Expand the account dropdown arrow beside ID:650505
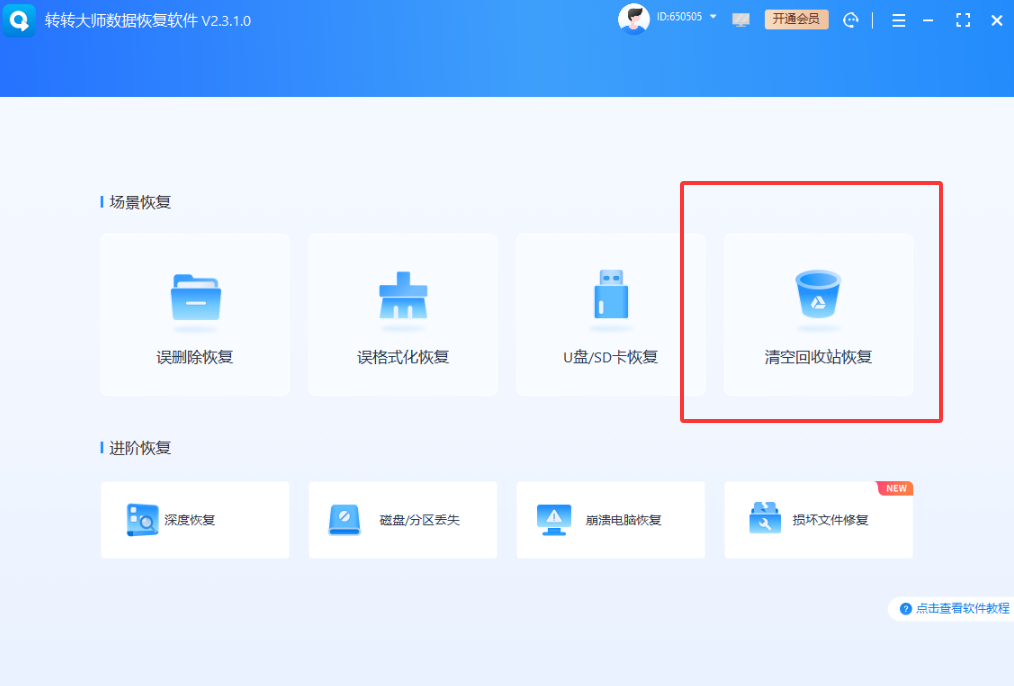This screenshot has width=1014, height=686. point(713,17)
